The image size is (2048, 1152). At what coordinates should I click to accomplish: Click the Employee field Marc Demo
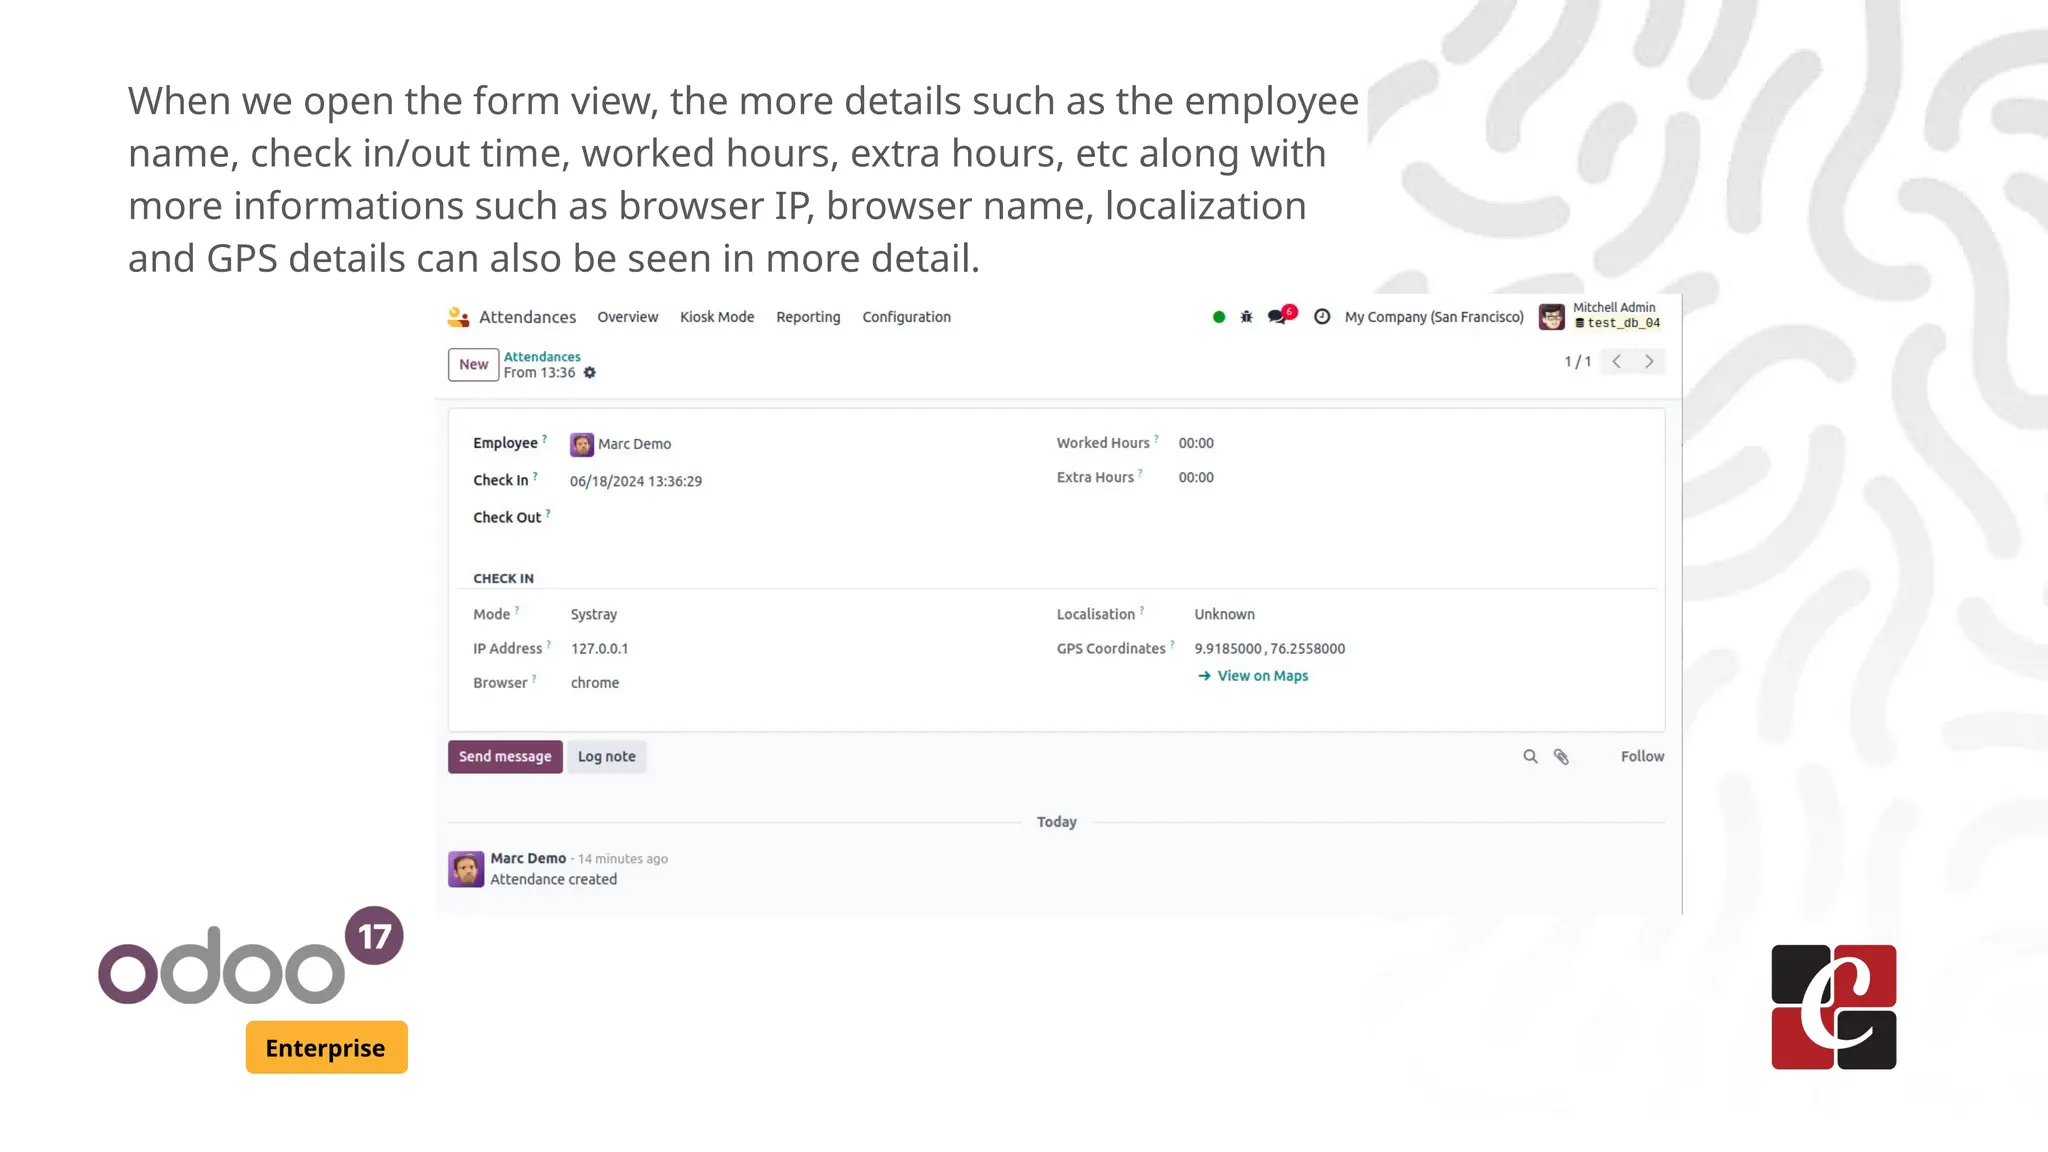click(x=634, y=444)
